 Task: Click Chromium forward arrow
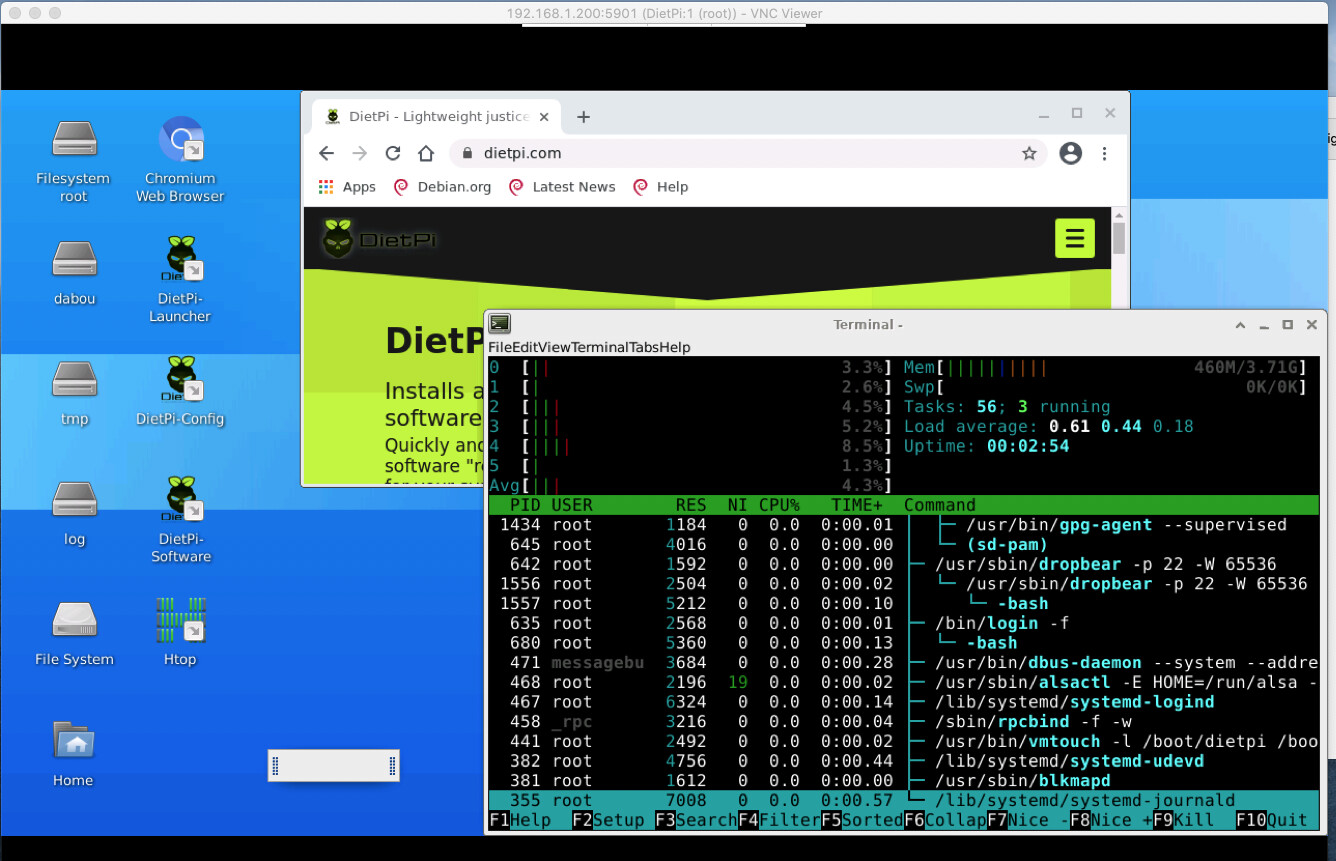(360, 153)
